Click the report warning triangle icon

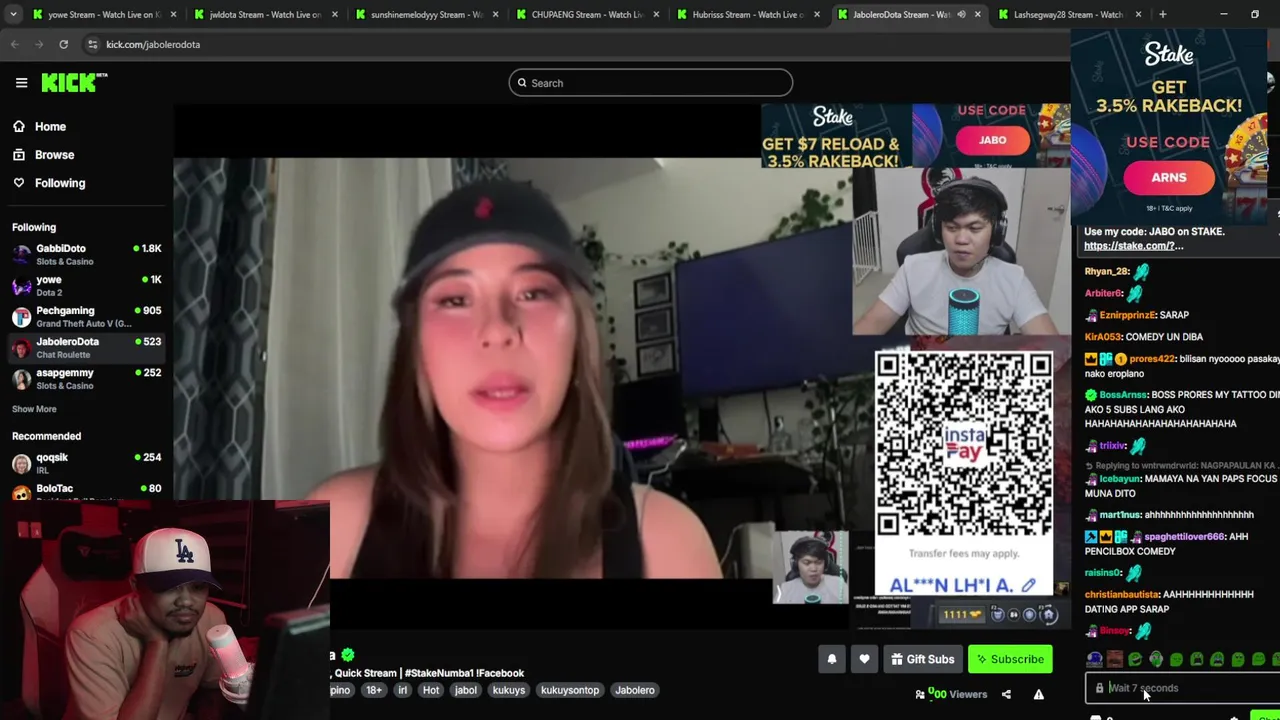(1038, 694)
